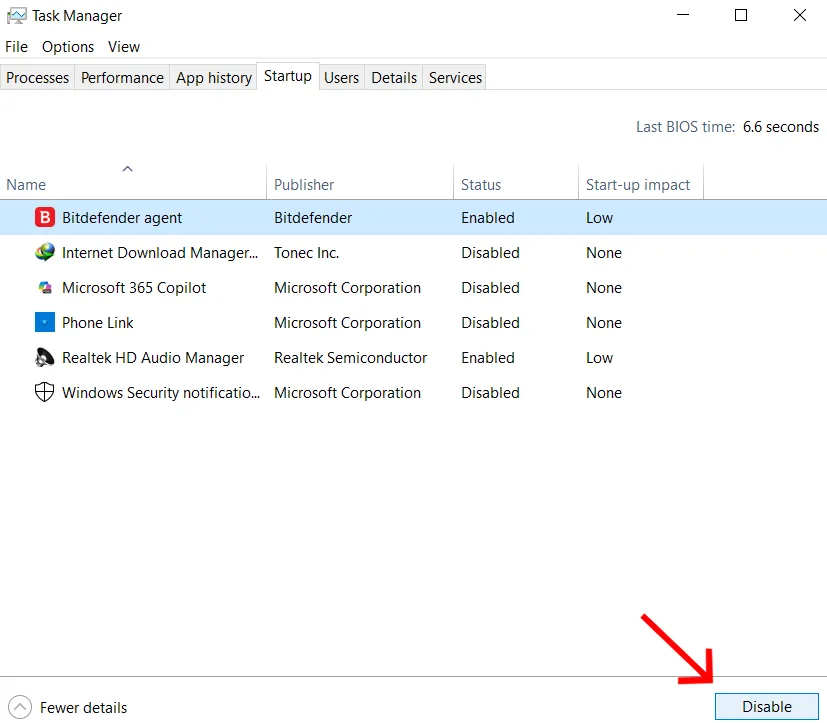
Task: Switch to the Performance tab
Action: pos(121,77)
